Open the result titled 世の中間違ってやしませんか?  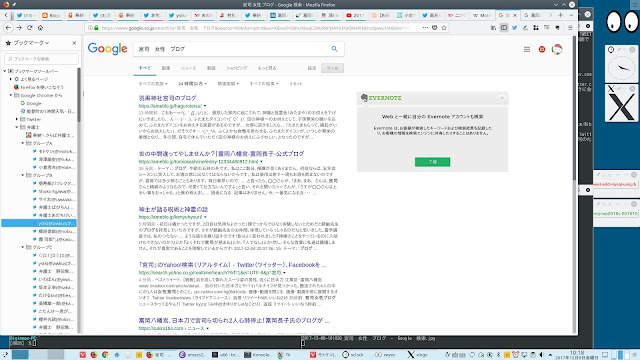coord(221,154)
